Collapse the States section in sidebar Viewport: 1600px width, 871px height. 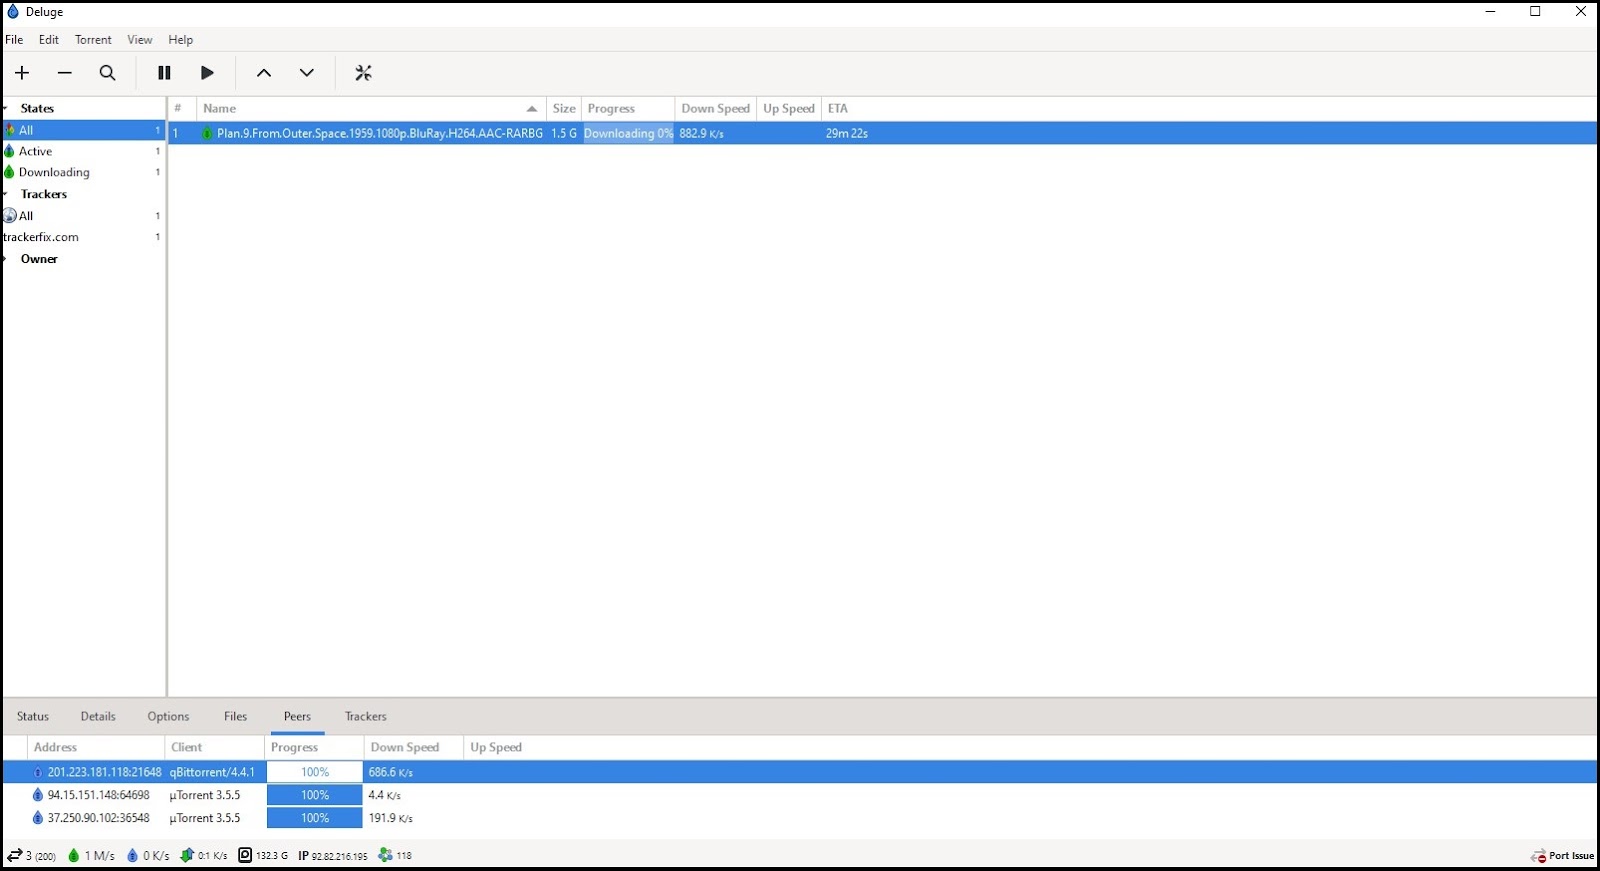pyautogui.click(x=5, y=109)
